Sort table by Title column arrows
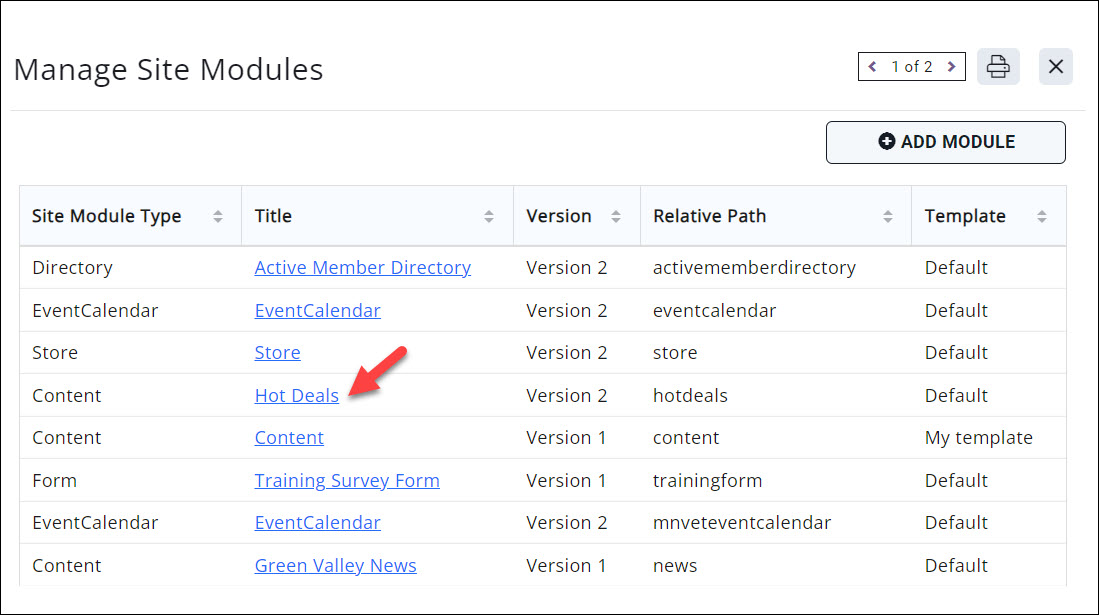The height and width of the screenshot is (615, 1099). 489,216
